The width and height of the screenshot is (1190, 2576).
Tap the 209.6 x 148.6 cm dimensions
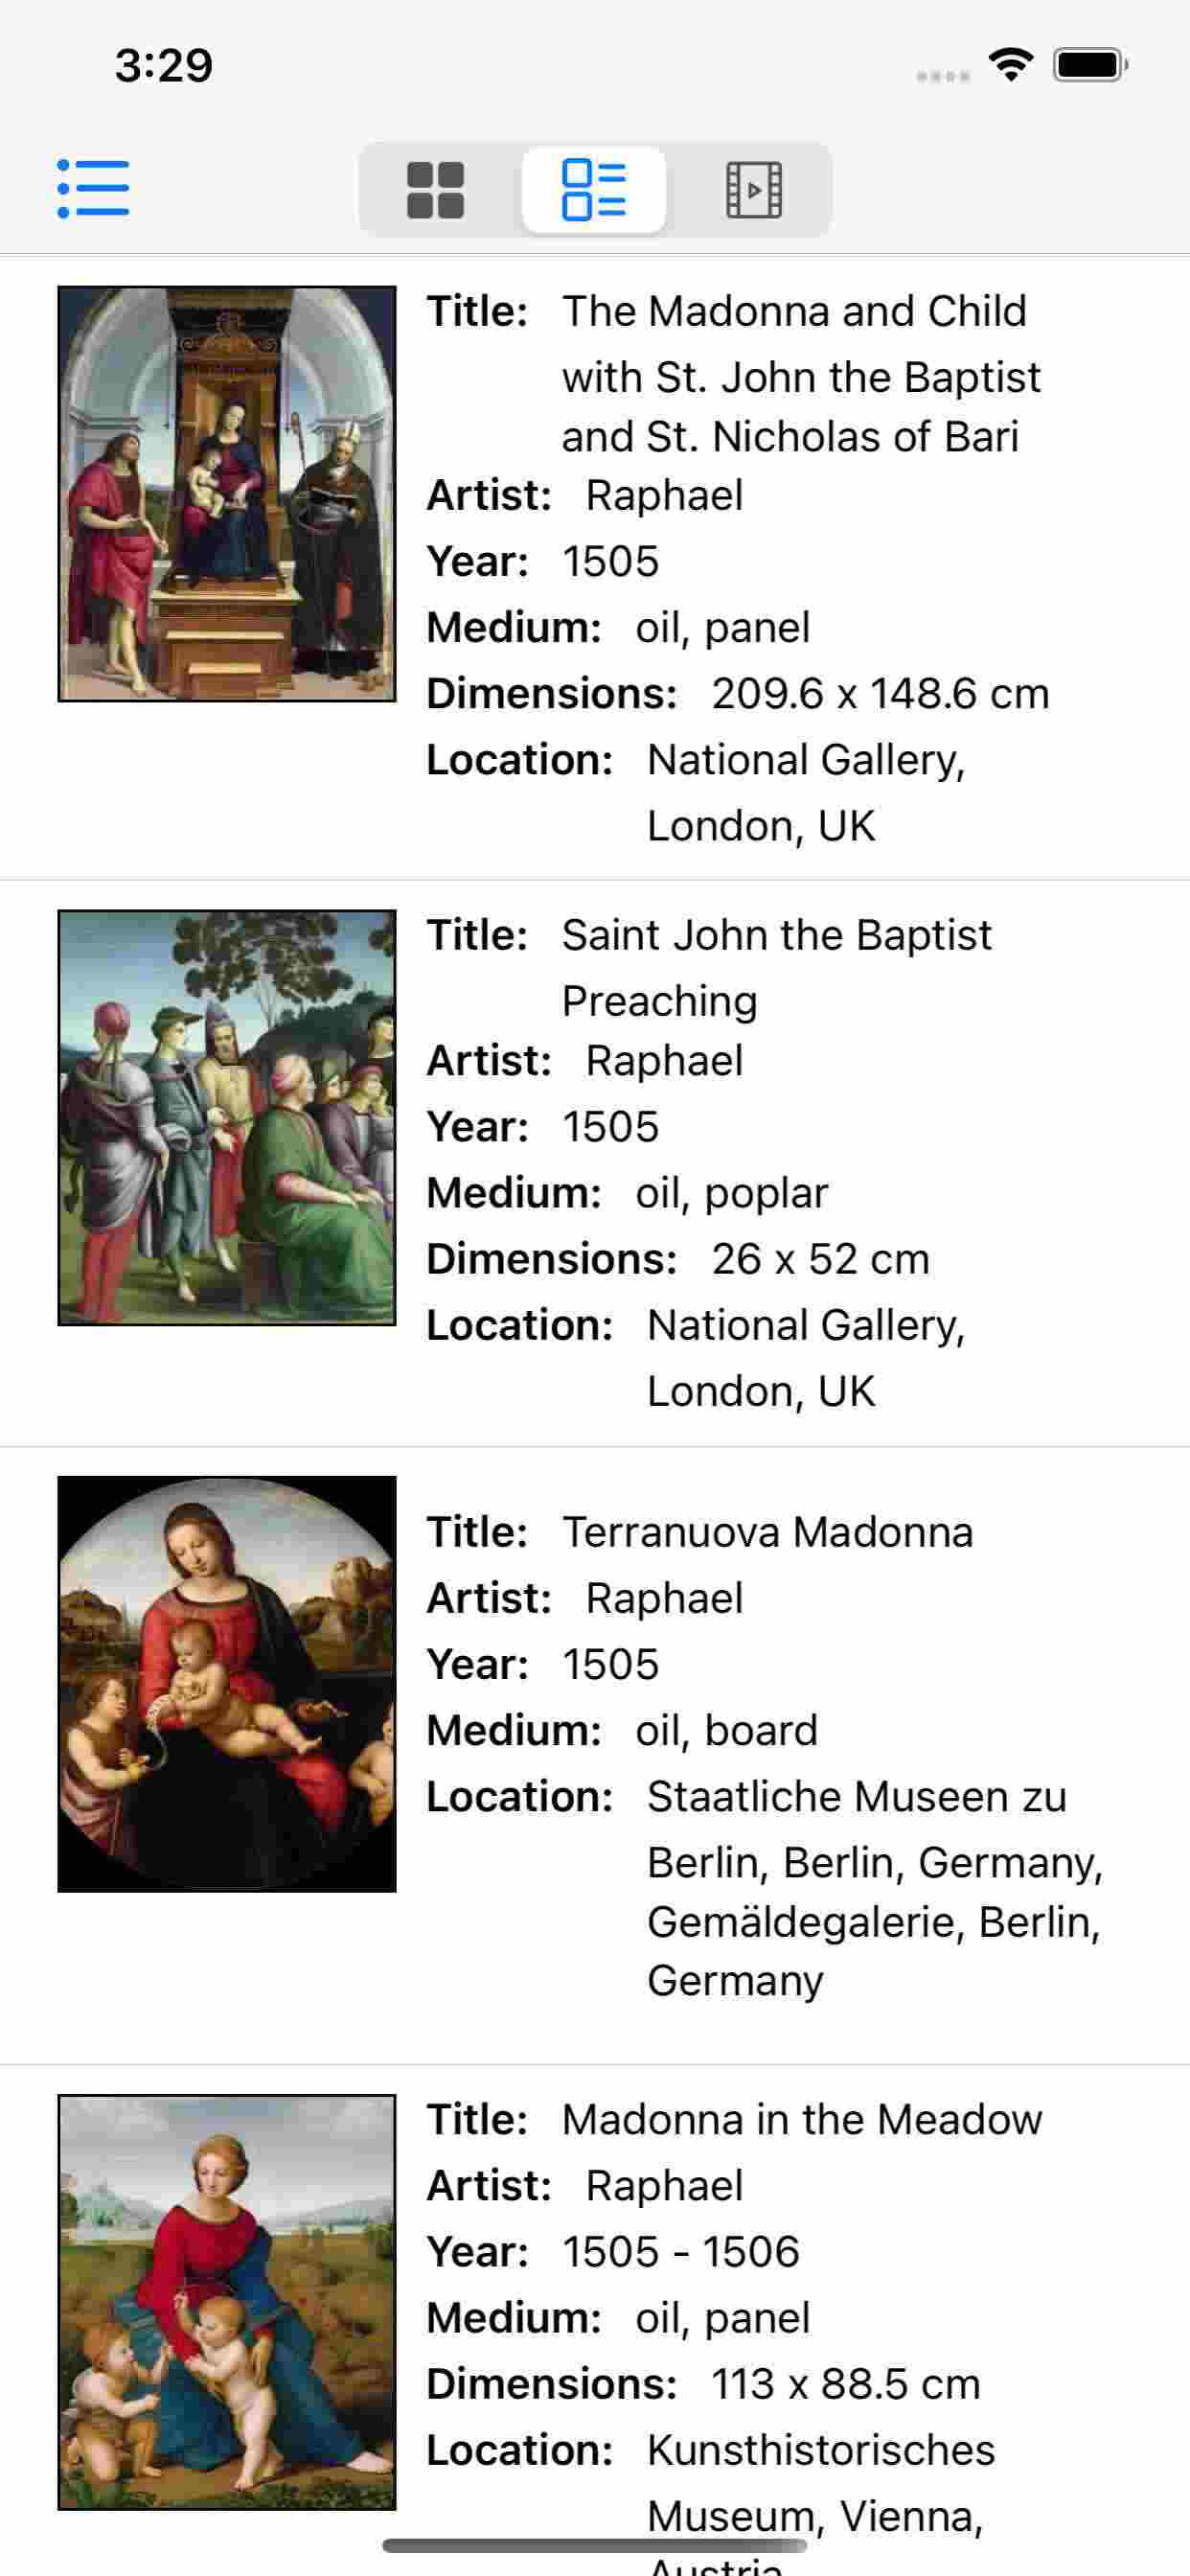[880, 694]
